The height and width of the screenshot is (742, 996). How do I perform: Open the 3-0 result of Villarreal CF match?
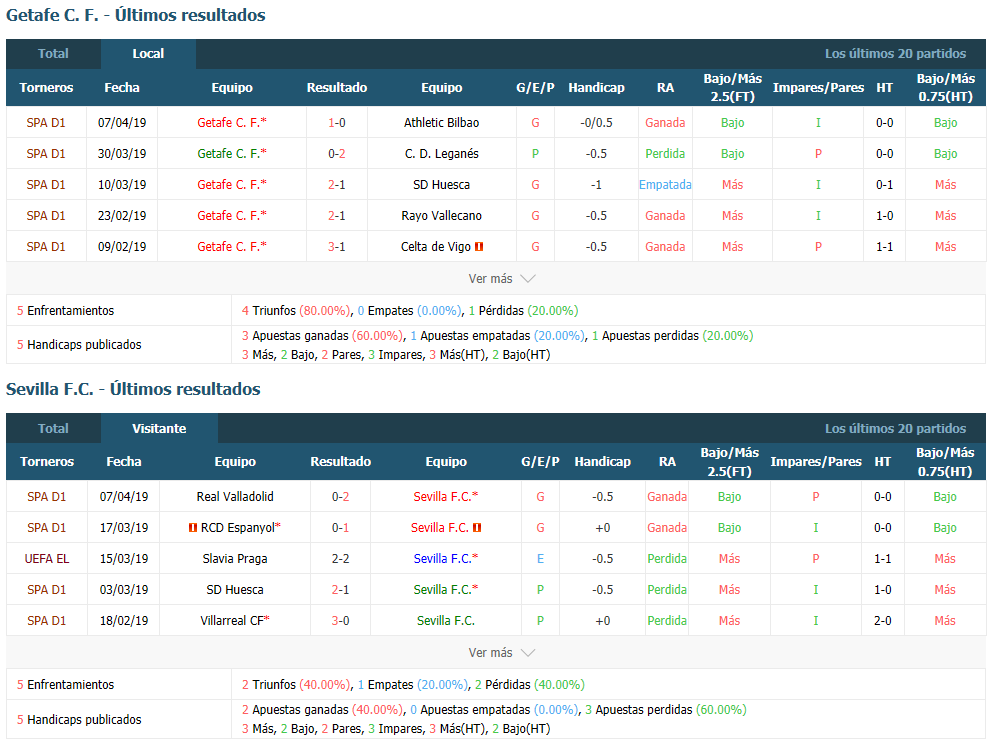pos(340,621)
